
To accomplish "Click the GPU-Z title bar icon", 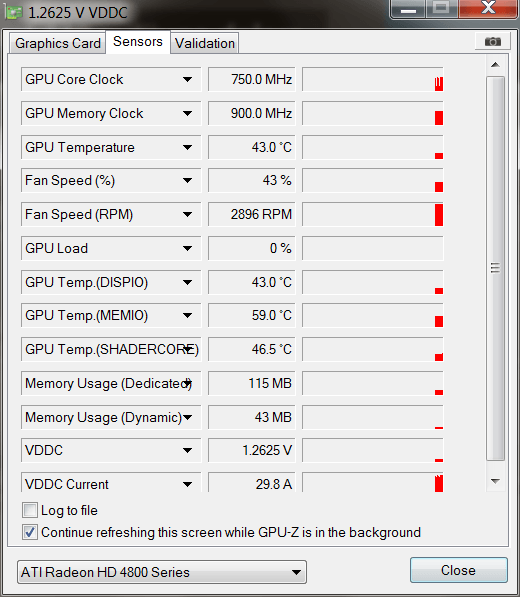I will click(x=13, y=12).
